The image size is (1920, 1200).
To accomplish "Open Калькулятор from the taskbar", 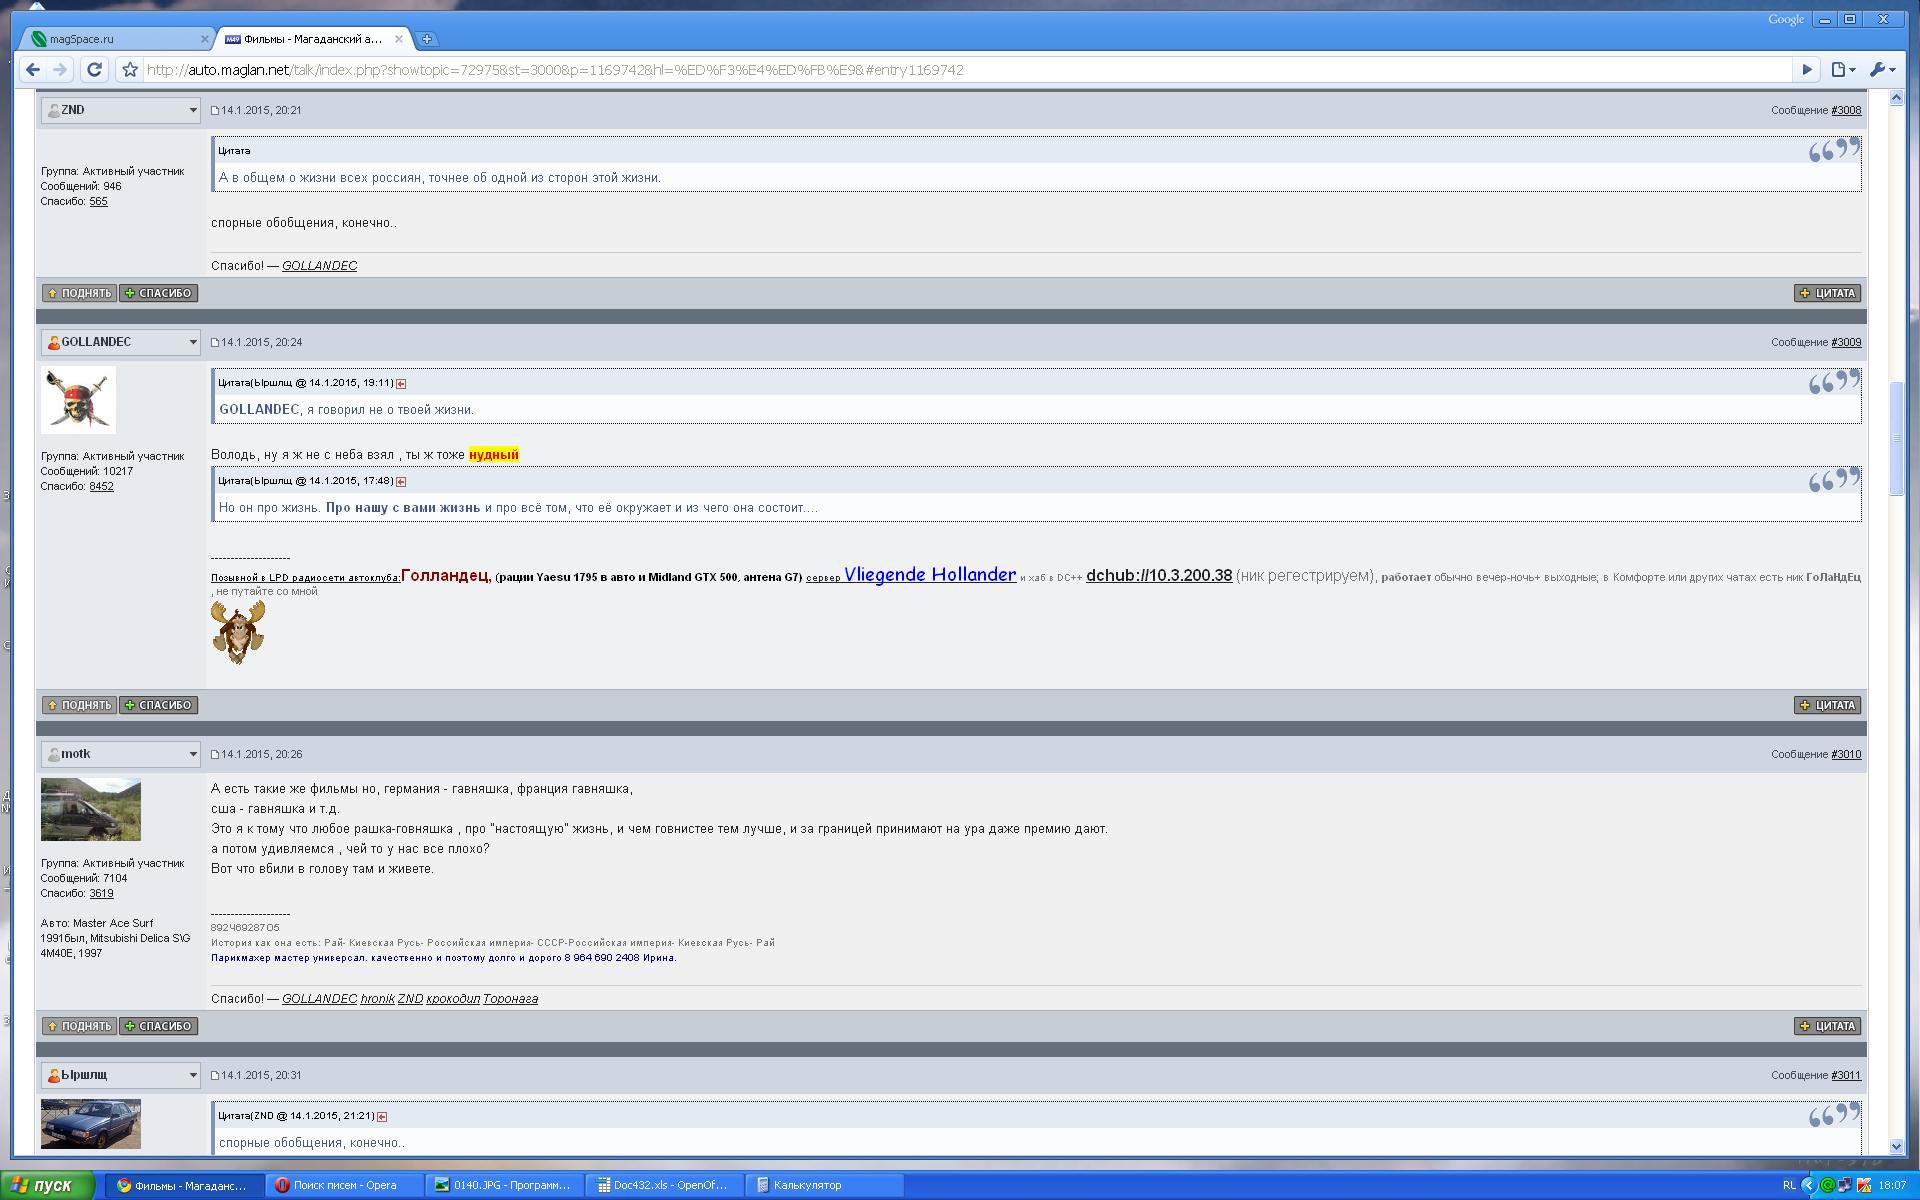I will [807, 1185].
